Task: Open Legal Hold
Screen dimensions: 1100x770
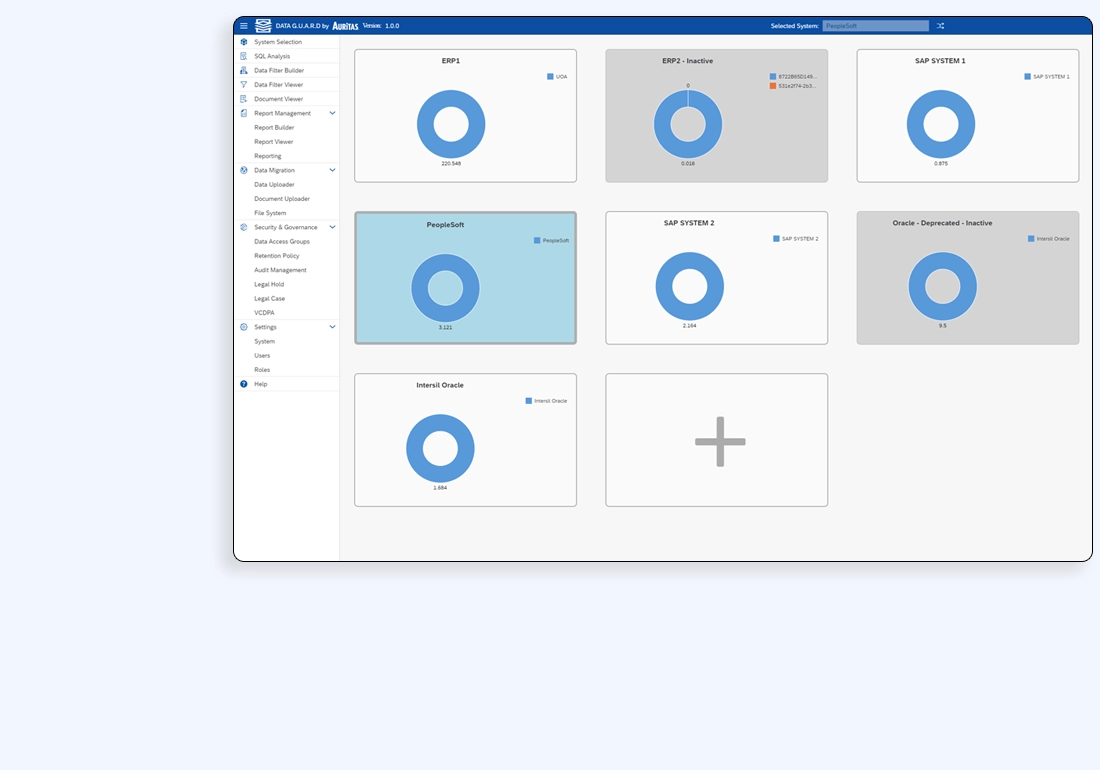Action: point(269,284)
